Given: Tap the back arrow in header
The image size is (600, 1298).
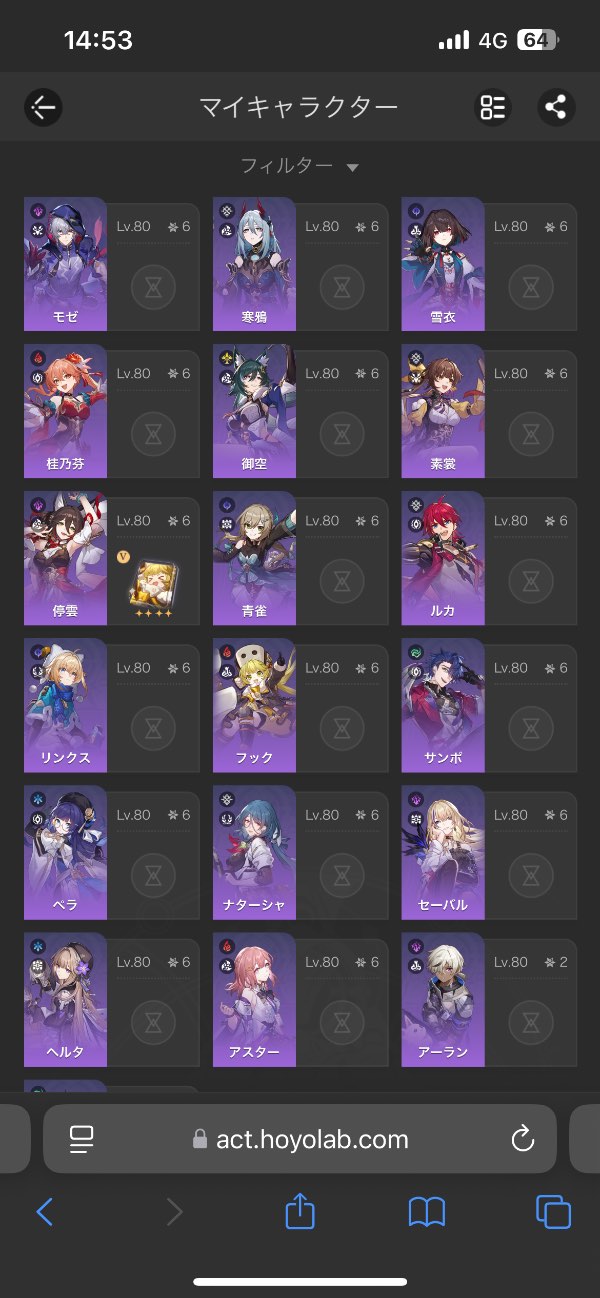Looking at the screenshot, I should [x=43, y=107].
